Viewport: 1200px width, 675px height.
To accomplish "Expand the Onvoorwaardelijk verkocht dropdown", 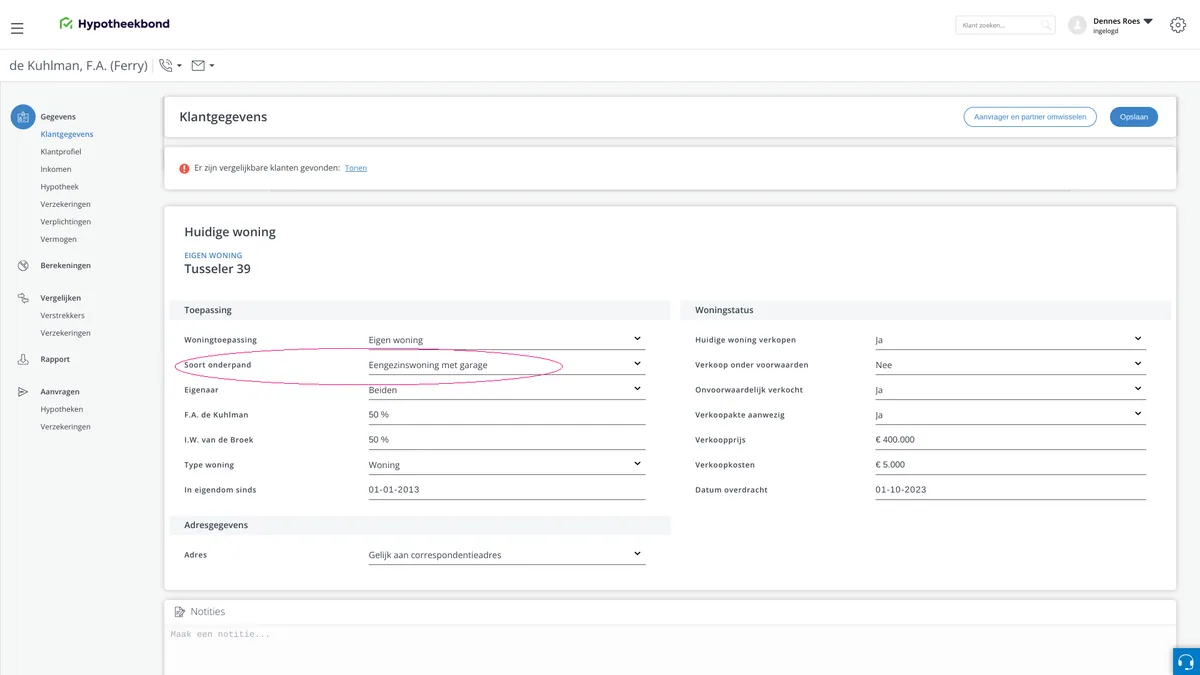I will 1010,390.
